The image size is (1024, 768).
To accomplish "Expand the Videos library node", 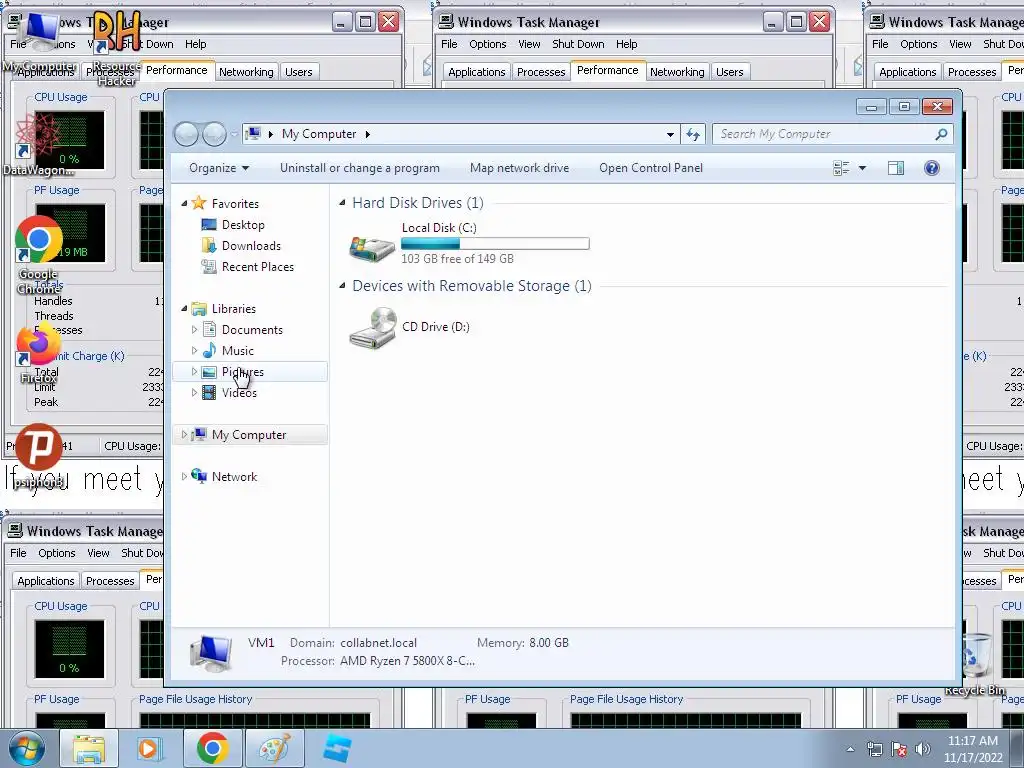I will click(194, 392).
